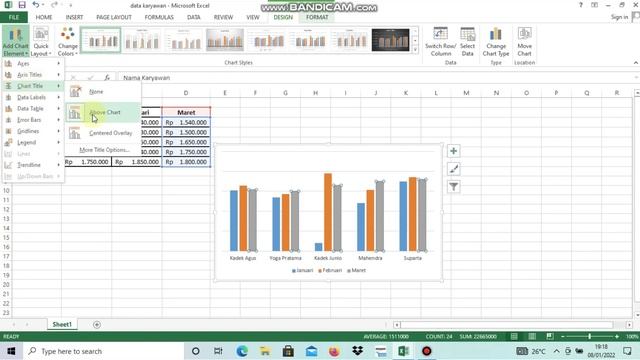This screenshot has height=360, width=640.
Task: Switch to the FORMULAS tab
Action: pyautogui.click(x=159, y=17)
